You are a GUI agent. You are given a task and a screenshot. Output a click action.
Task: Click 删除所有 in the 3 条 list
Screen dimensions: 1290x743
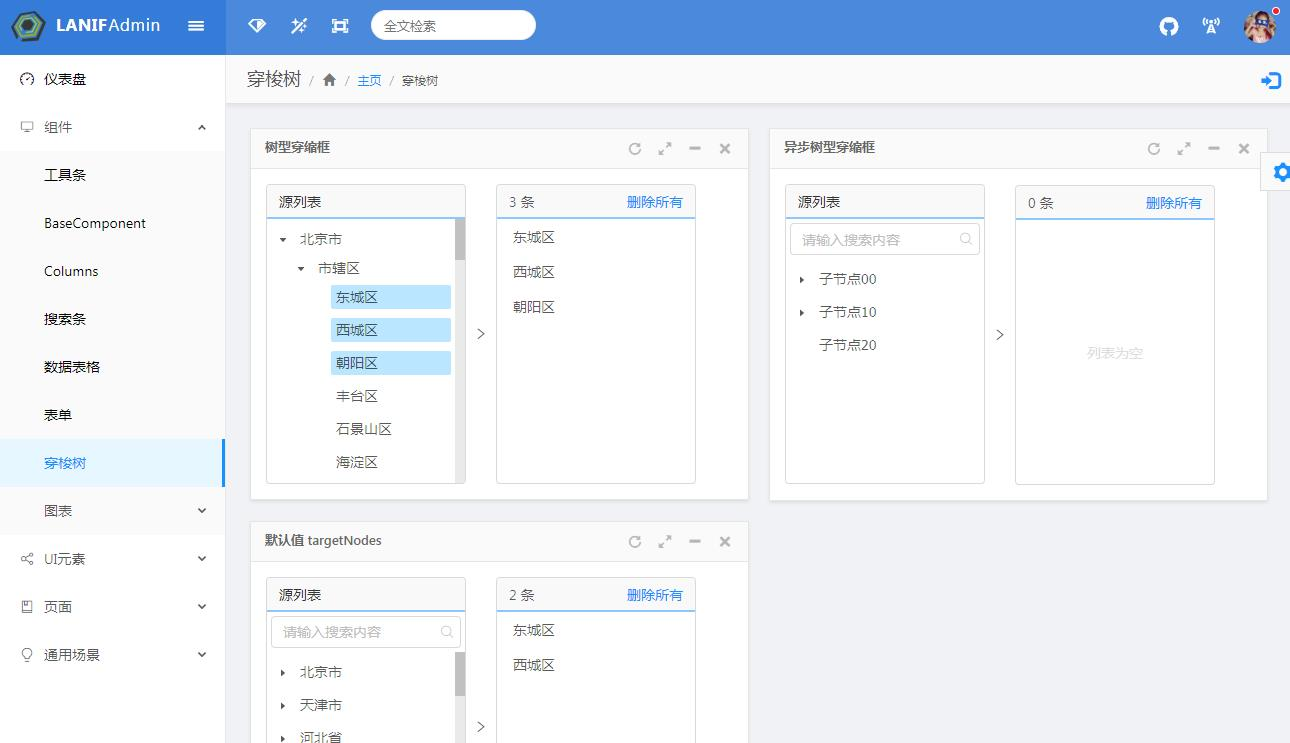655,202
